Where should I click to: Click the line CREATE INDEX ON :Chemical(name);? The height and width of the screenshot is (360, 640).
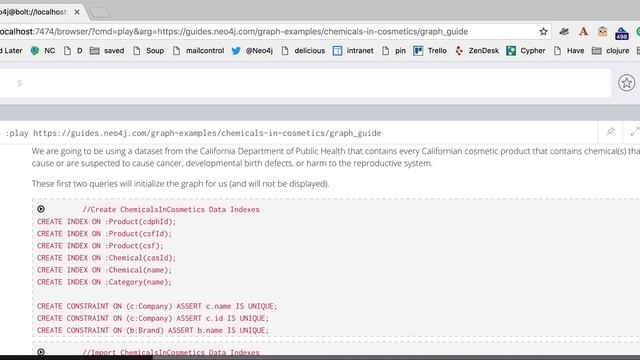click(x=104, y=270)
